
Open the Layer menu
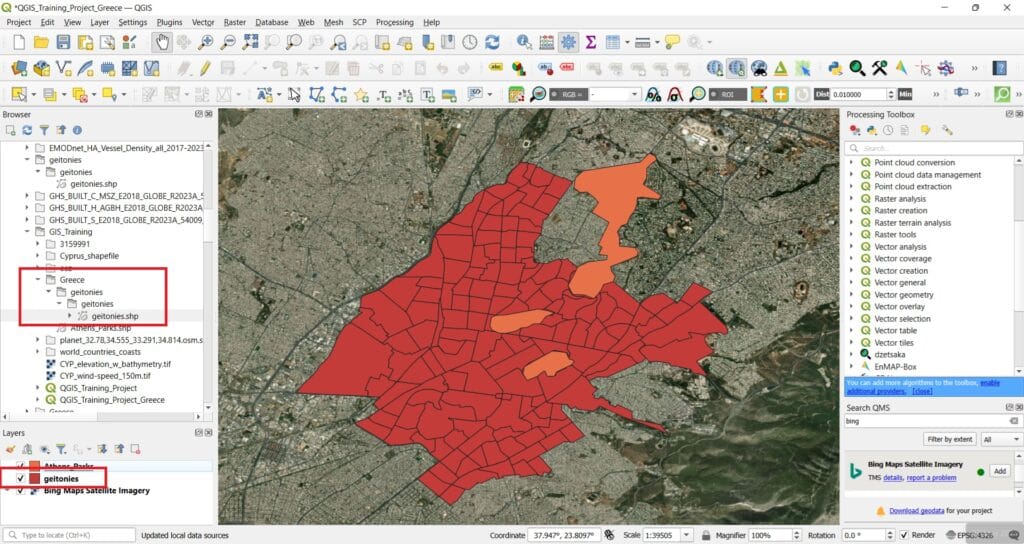click(x=99, y=22)
